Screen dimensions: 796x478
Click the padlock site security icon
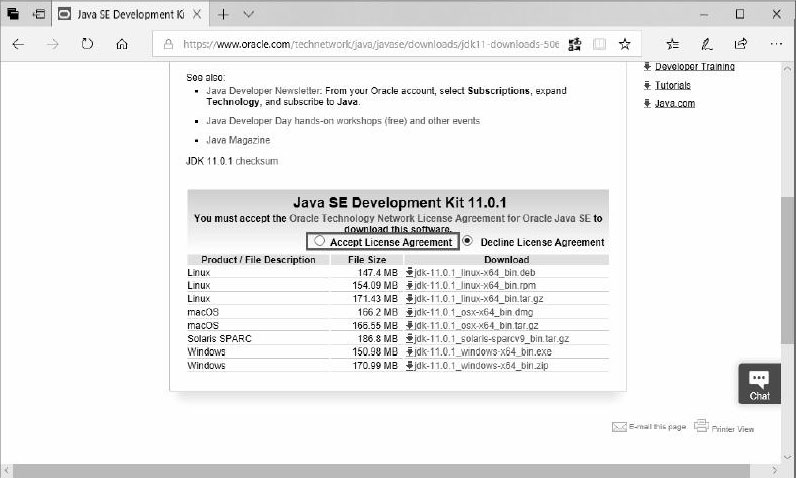click(x=168, y=44)
